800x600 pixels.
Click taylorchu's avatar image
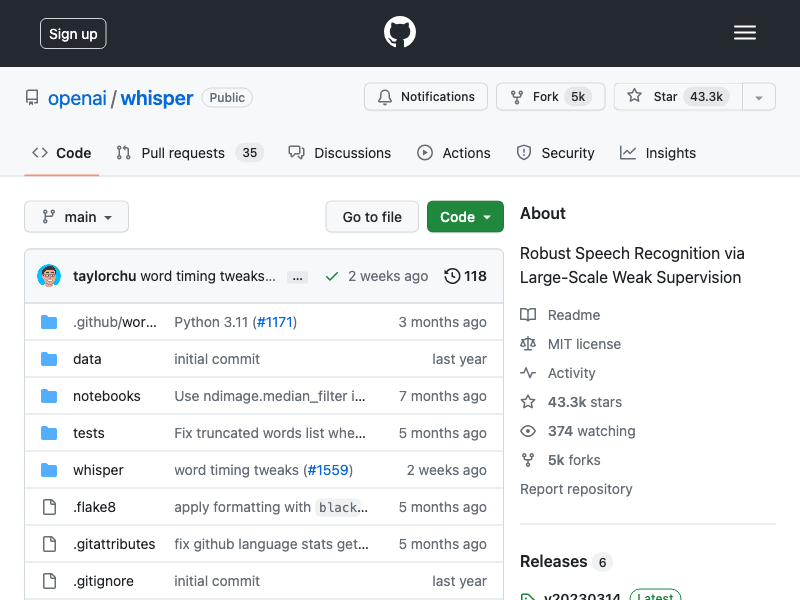tap(49, 276)
